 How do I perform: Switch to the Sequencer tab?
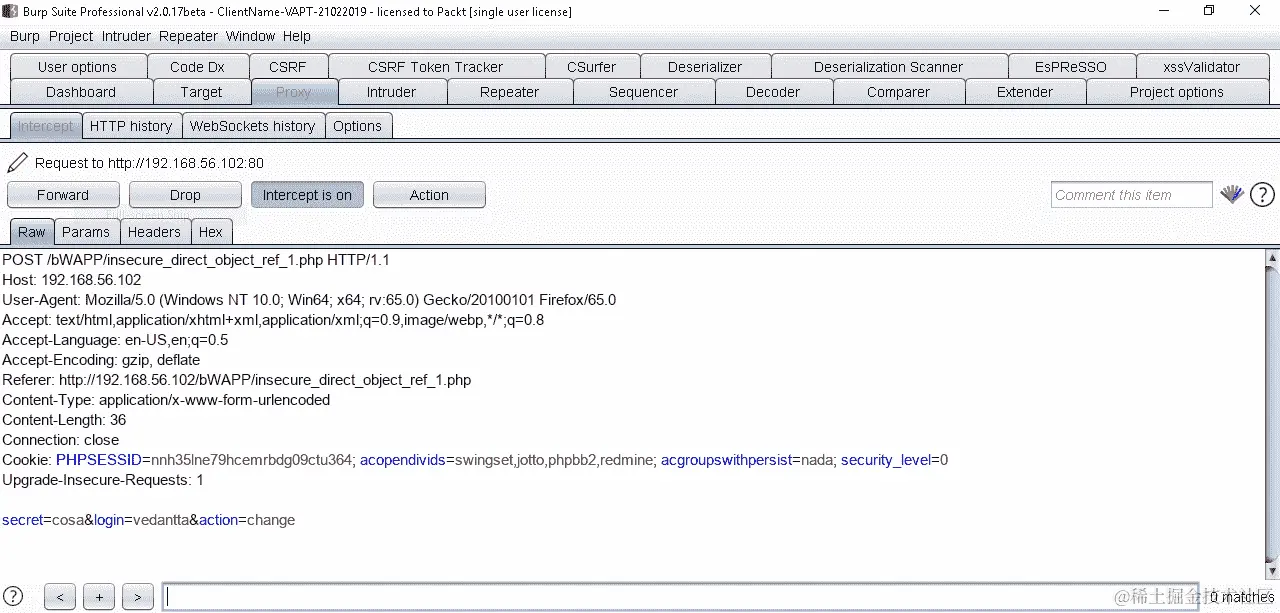click(x=644, y=92)
